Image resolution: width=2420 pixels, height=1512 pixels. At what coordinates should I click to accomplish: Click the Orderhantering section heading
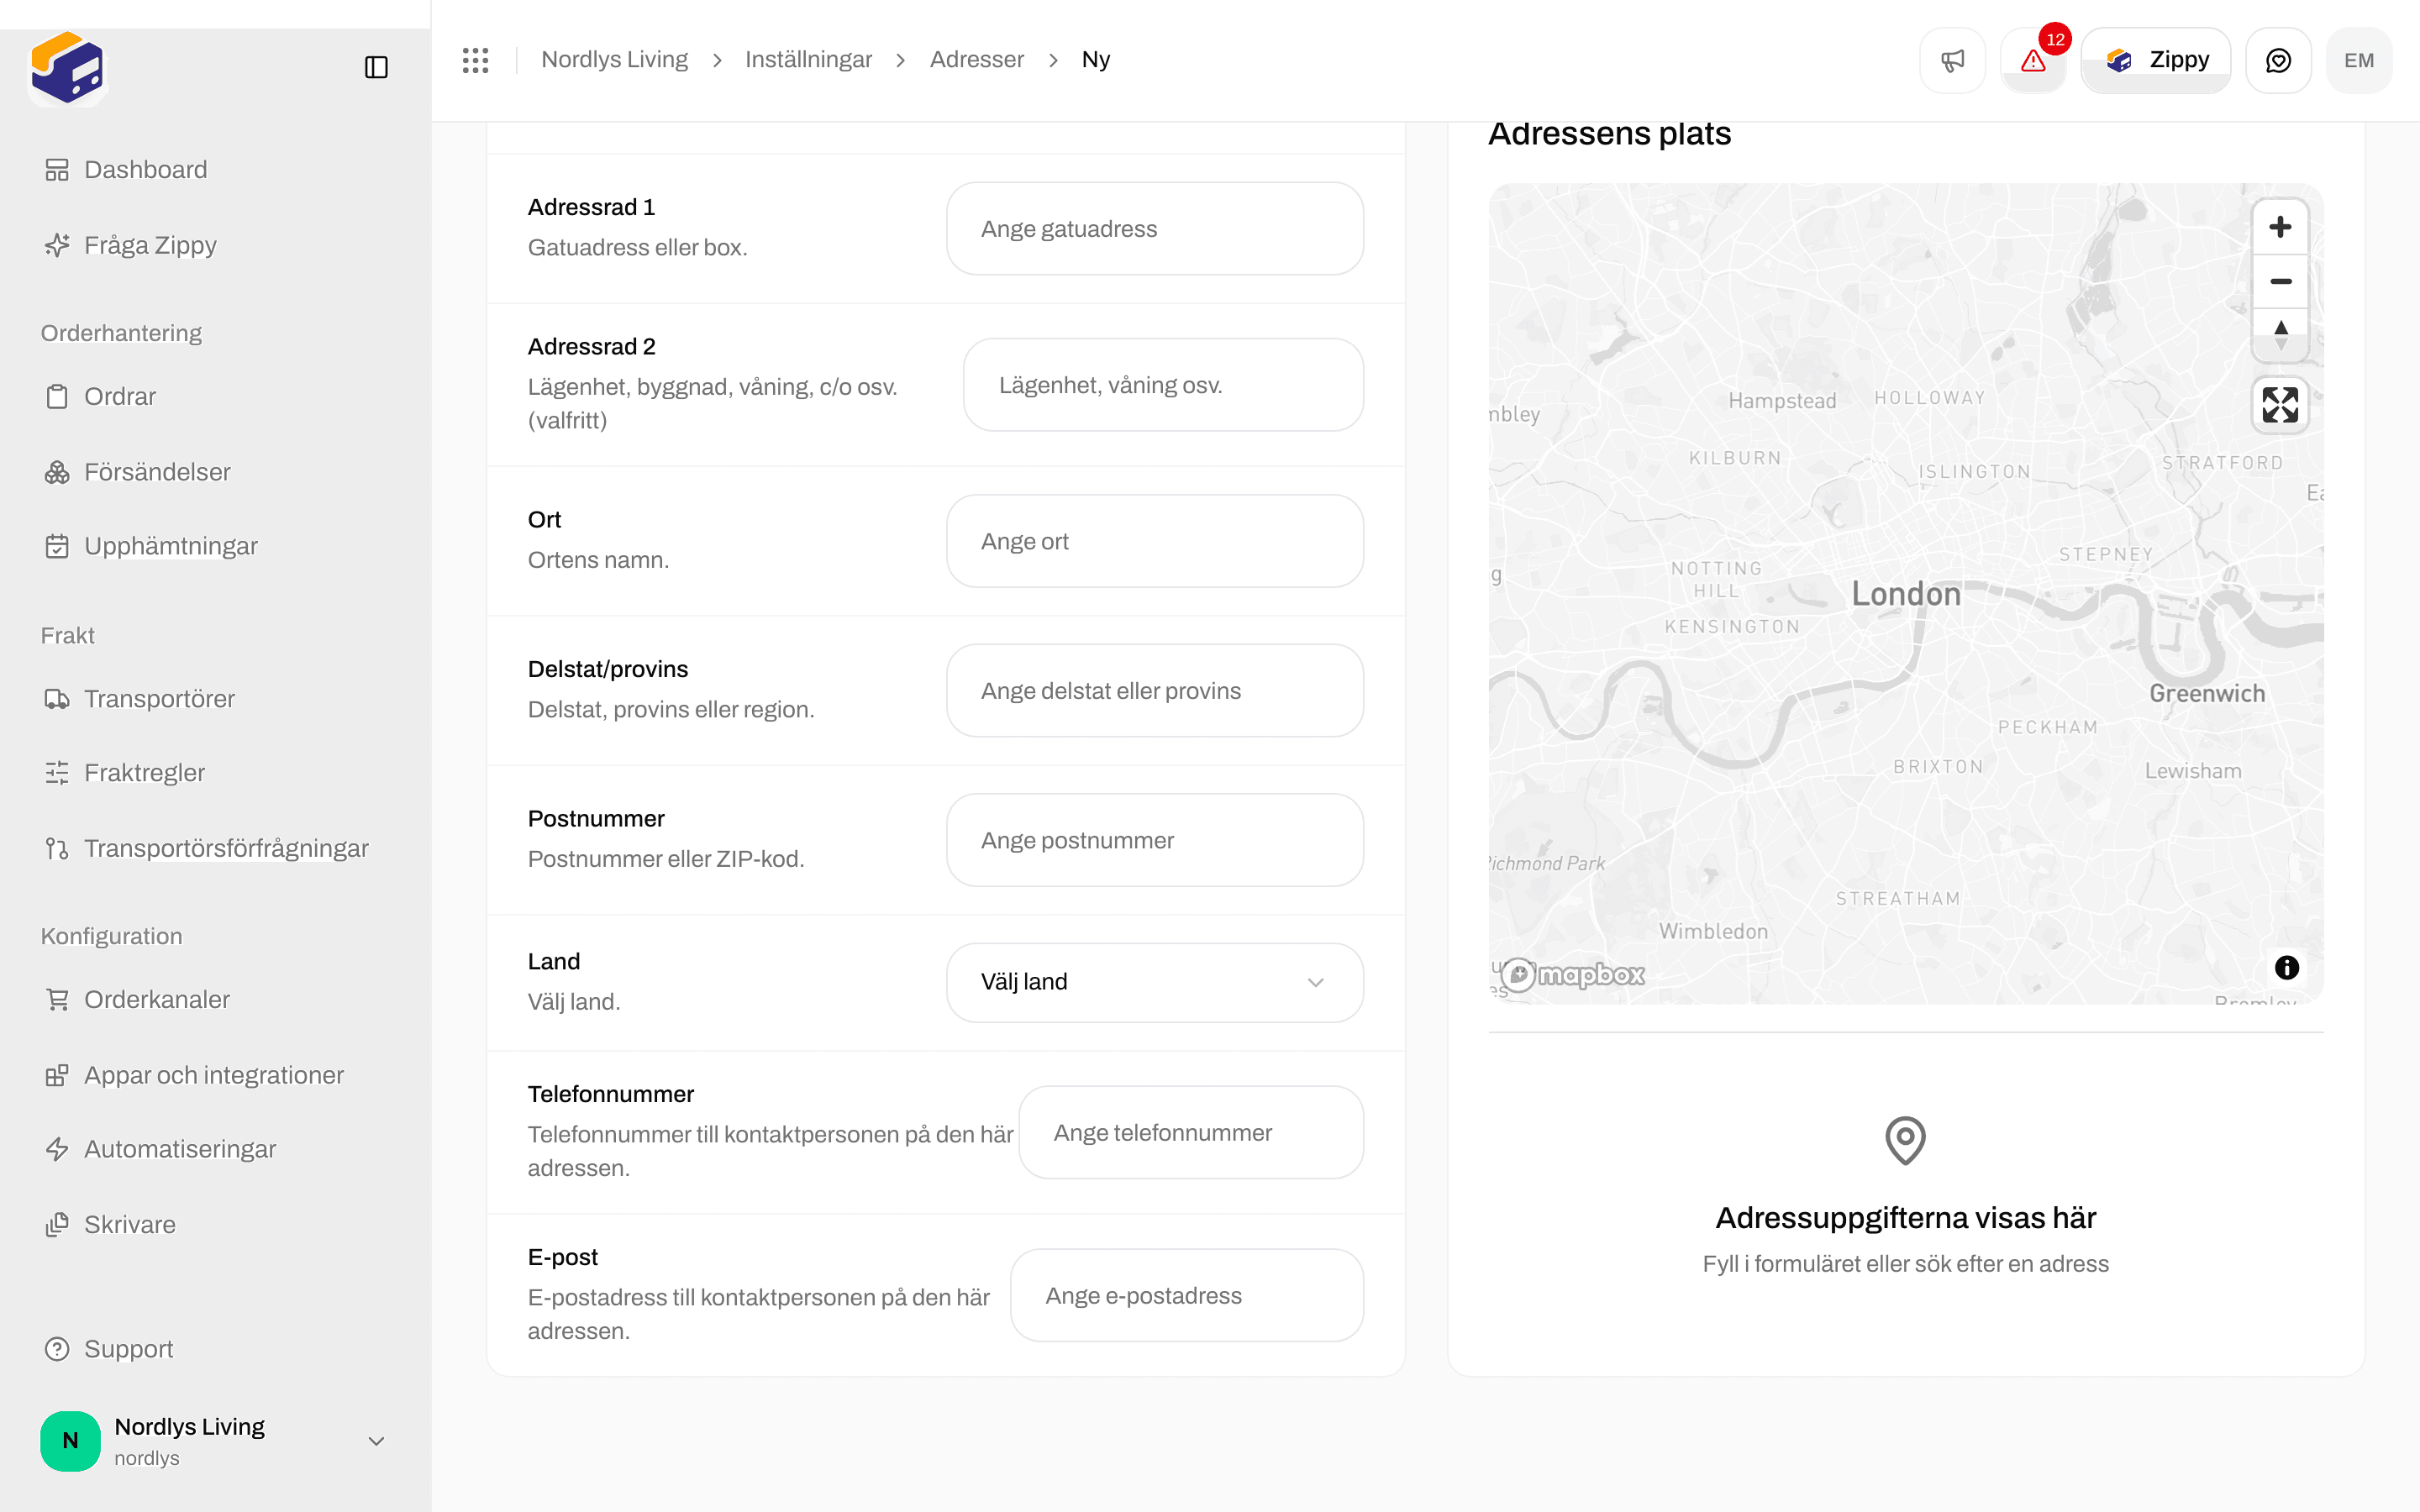121,333
